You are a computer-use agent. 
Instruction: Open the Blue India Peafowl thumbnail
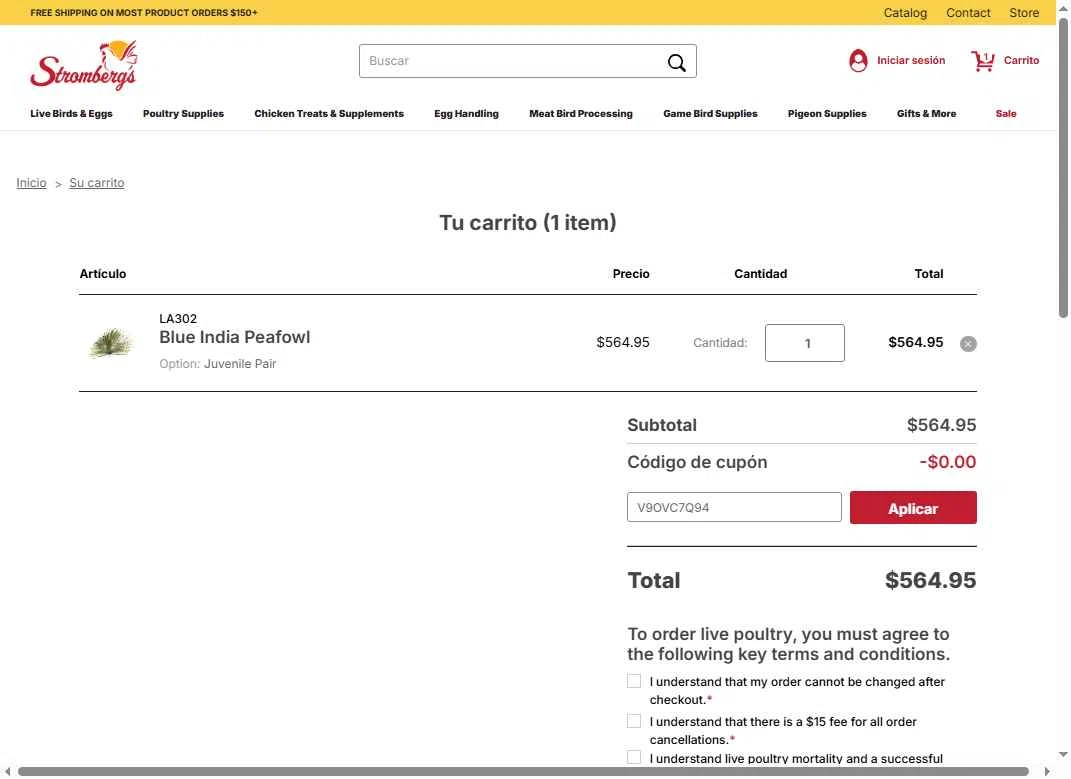pyautogui.click(x=111, y=342)
